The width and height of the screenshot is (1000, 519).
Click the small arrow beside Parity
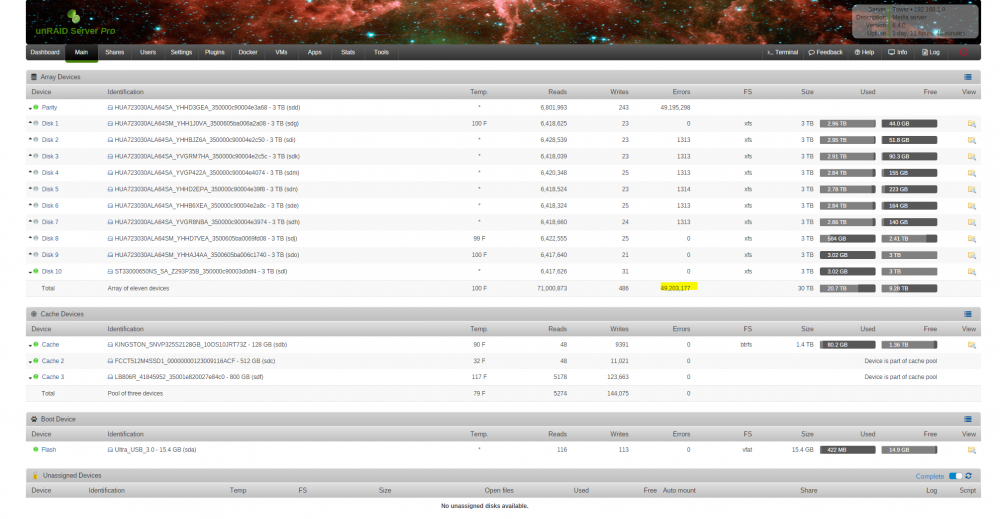pyautogui.click(x=30, y=108)
